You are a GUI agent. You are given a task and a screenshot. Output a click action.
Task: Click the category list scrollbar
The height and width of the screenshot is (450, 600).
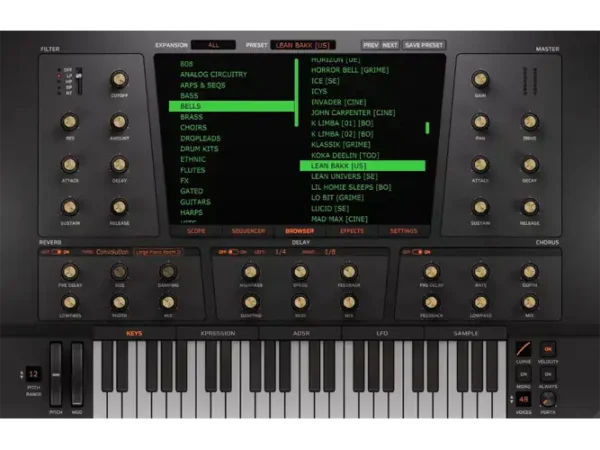click(297, 93)
